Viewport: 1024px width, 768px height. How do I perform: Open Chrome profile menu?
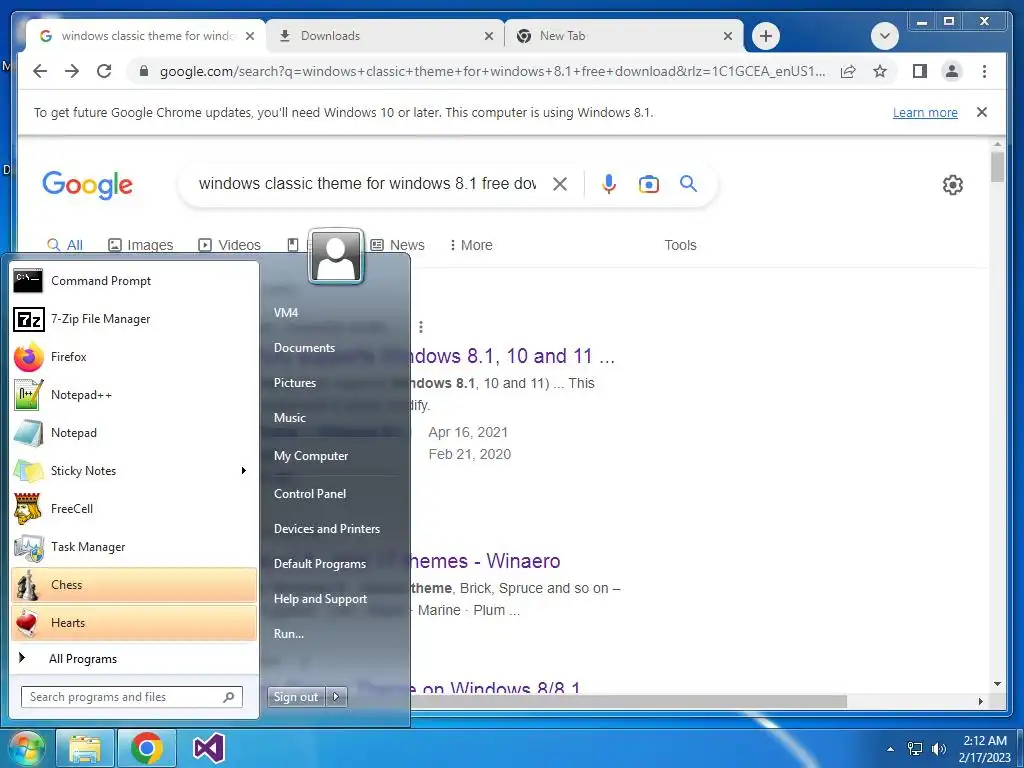point(952,71)
